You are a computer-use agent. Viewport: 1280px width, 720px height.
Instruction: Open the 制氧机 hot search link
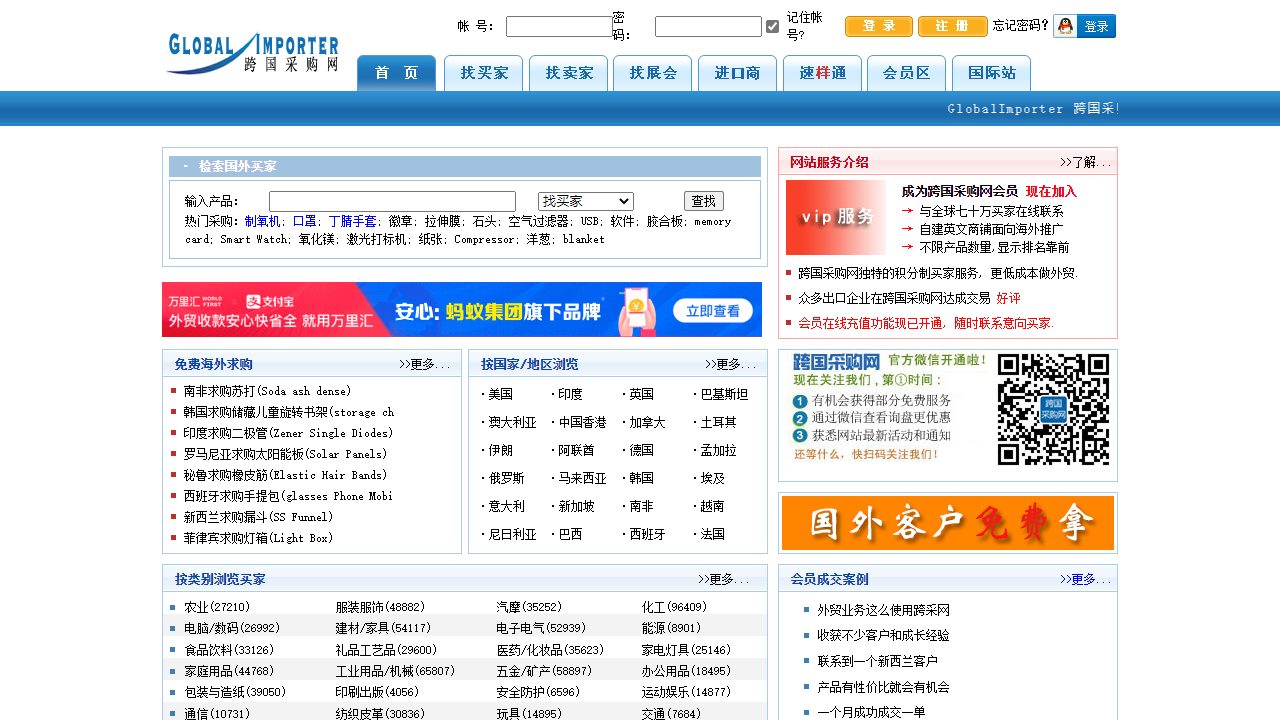click(262, 221)
